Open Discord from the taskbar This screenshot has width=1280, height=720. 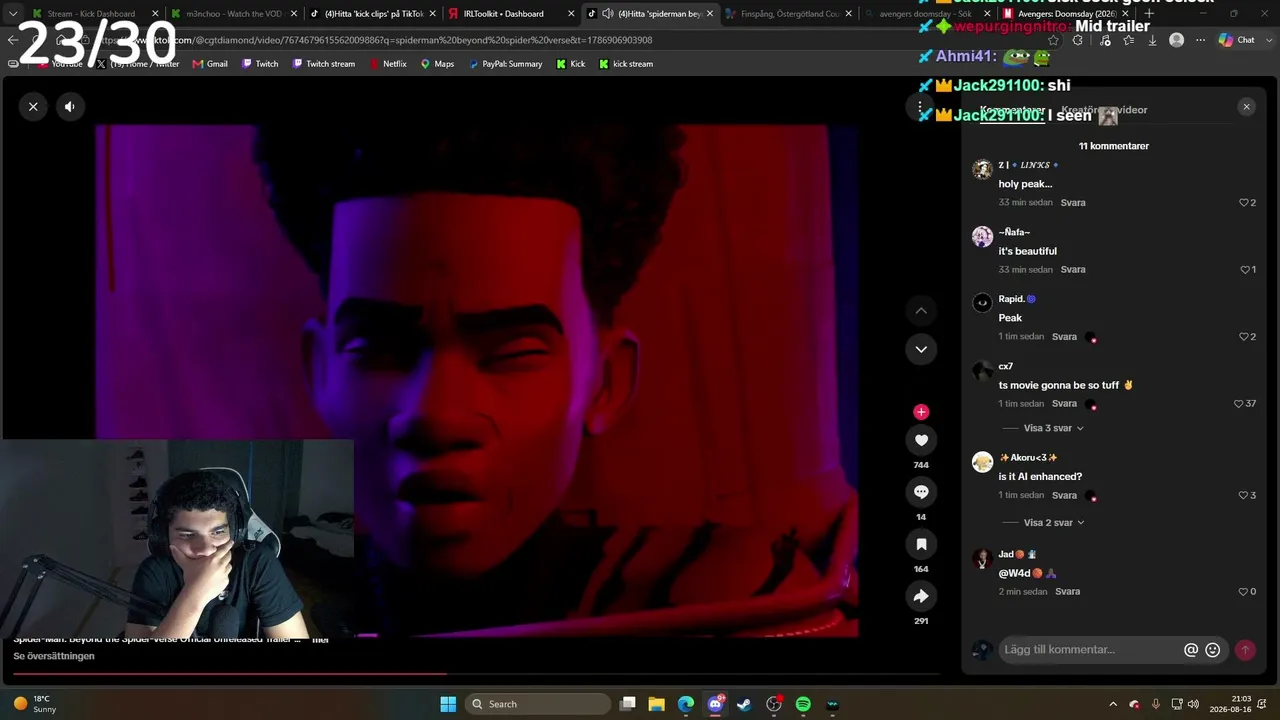715,704
